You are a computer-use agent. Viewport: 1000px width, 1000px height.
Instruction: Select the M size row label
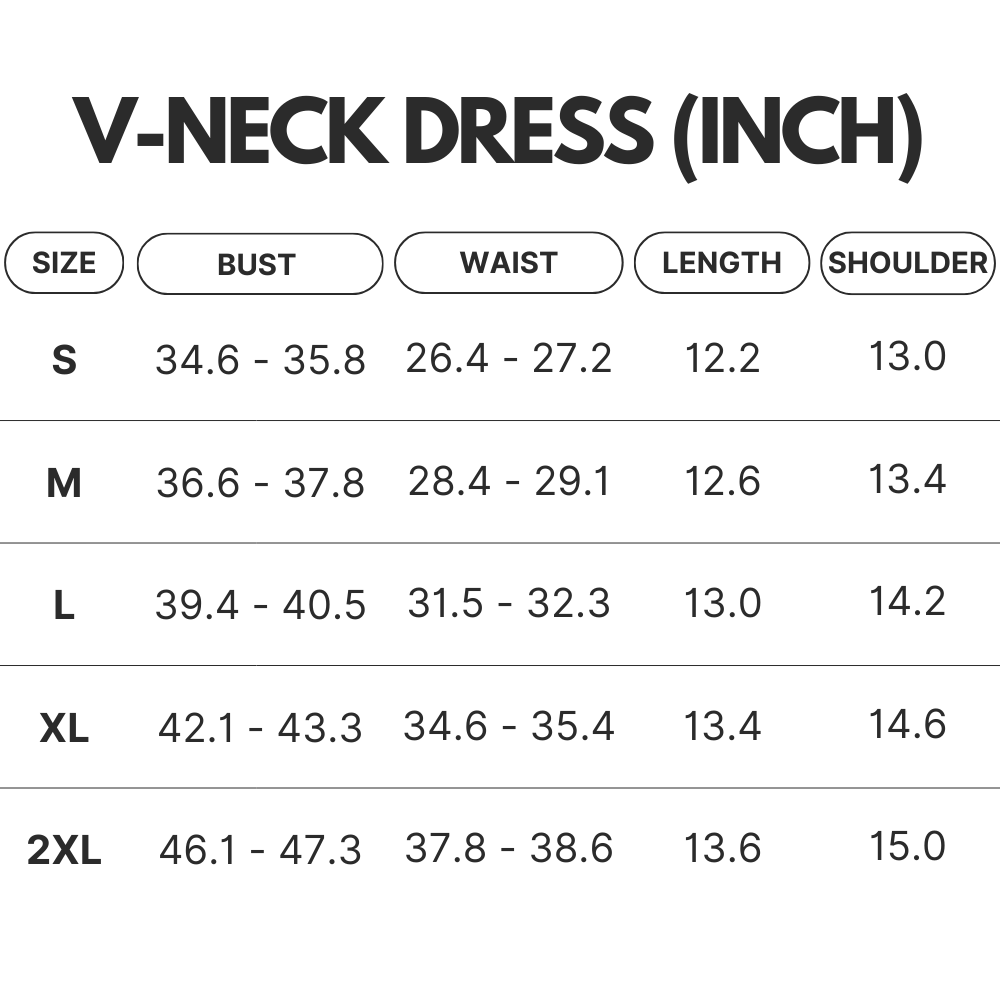tap(64, 483)
